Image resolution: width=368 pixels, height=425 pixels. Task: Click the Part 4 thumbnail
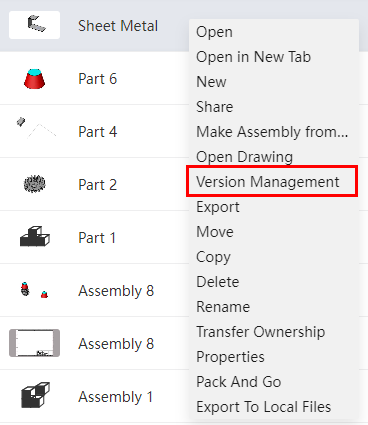(36, 127)
